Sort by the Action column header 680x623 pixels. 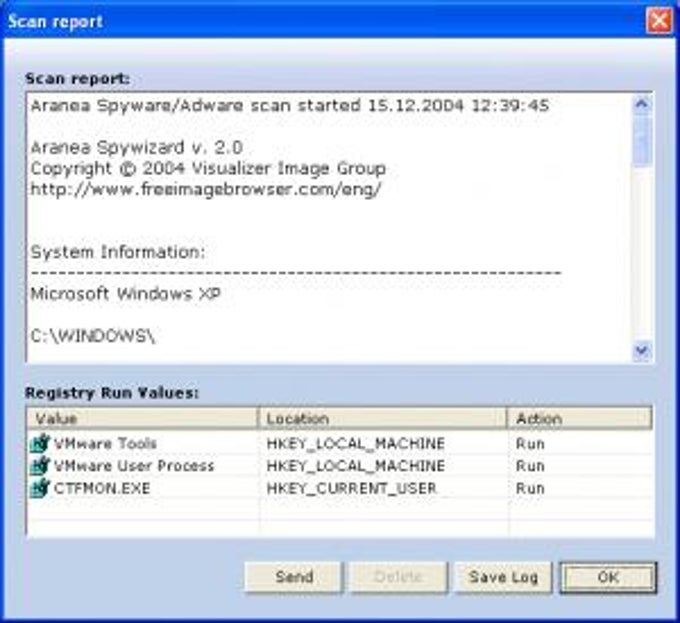point(579,418)
